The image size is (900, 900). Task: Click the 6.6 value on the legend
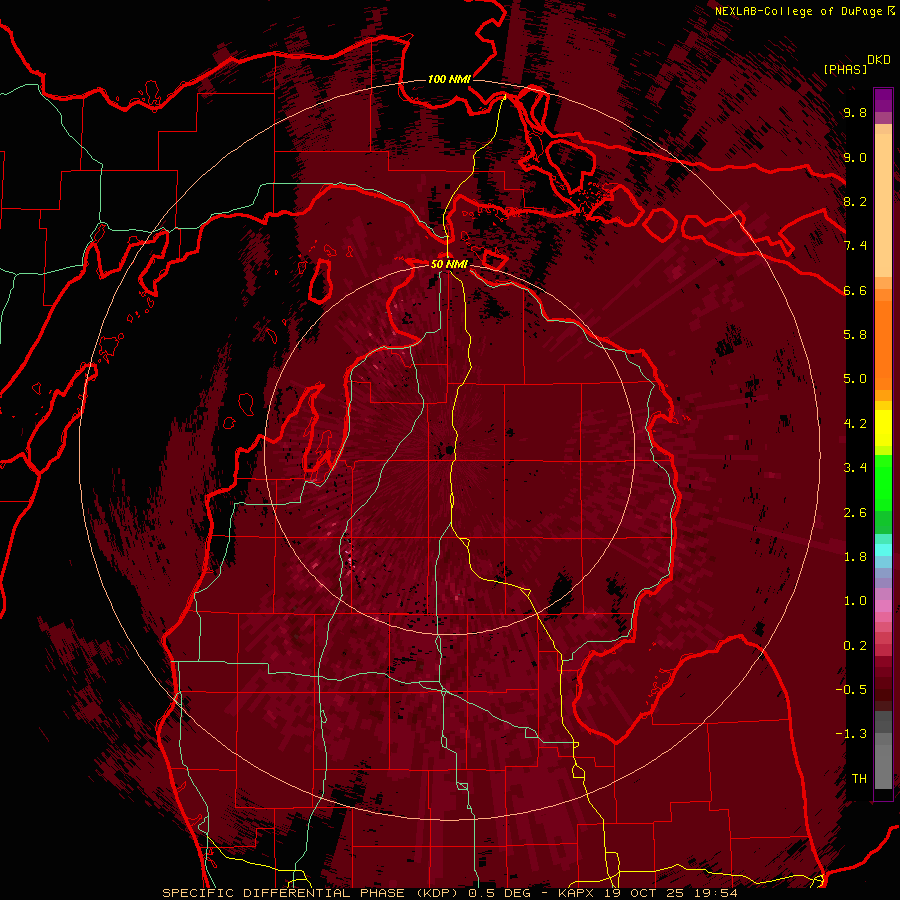[855, 290]
